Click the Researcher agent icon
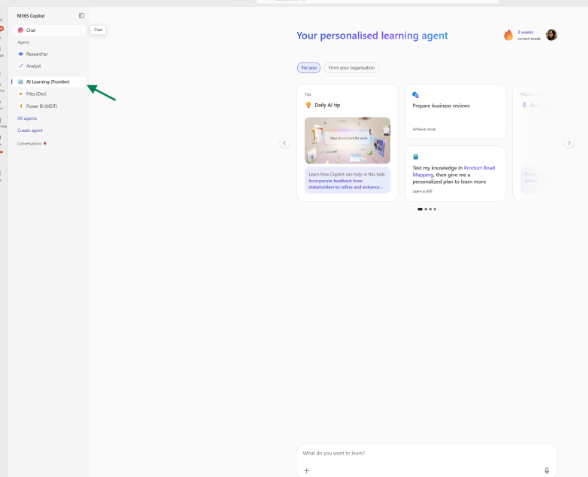588x477 pixels. click(x=21, y=54)
